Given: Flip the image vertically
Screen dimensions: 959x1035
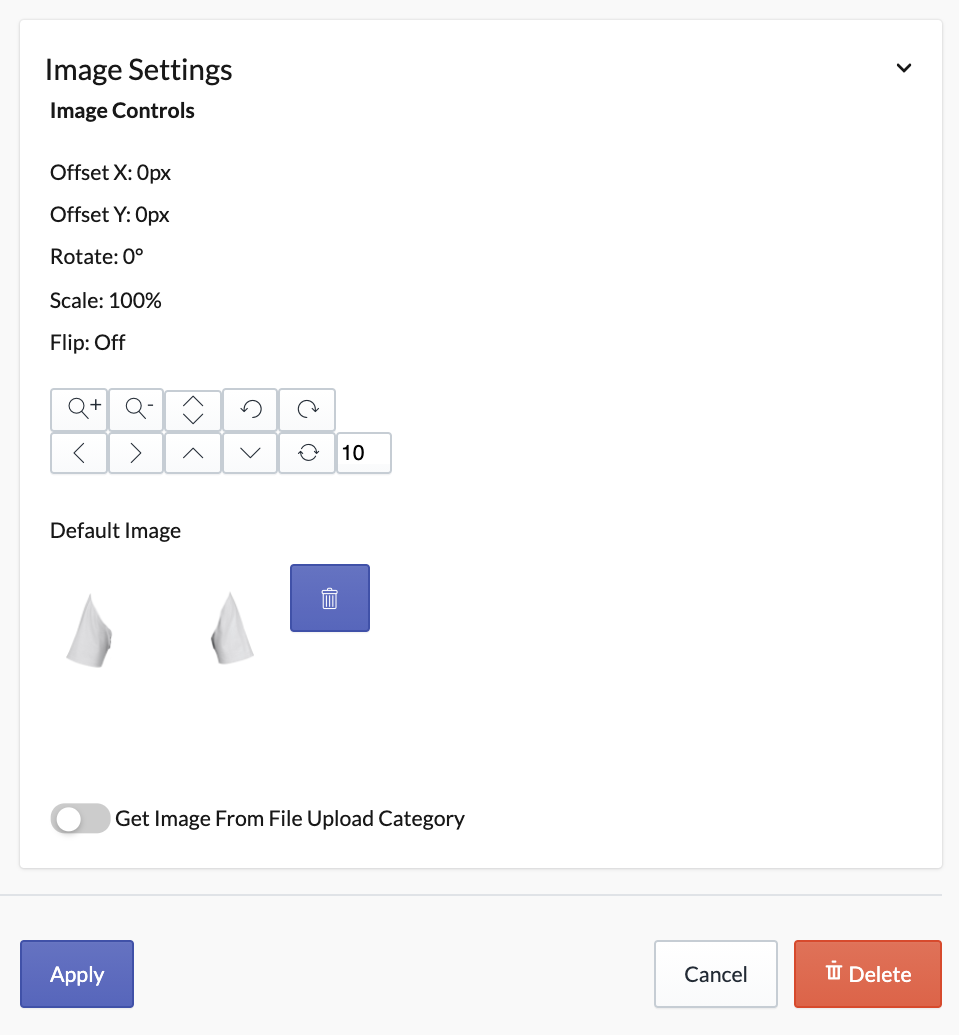Looking at the screenshot, I should tap(193, 409).
